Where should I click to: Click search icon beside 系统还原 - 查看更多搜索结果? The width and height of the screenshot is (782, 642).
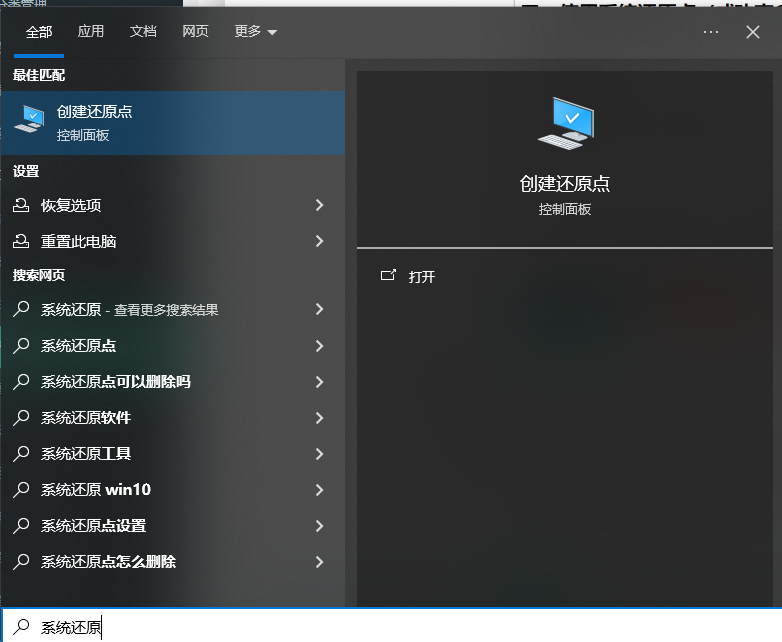coord(21,309)
